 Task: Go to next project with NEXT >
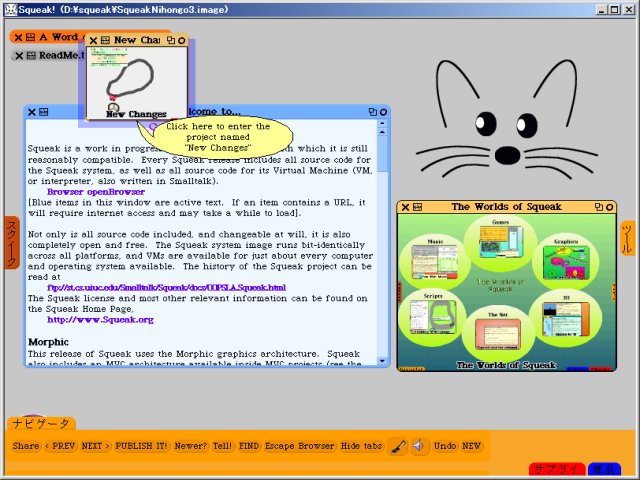coord(96,446)
